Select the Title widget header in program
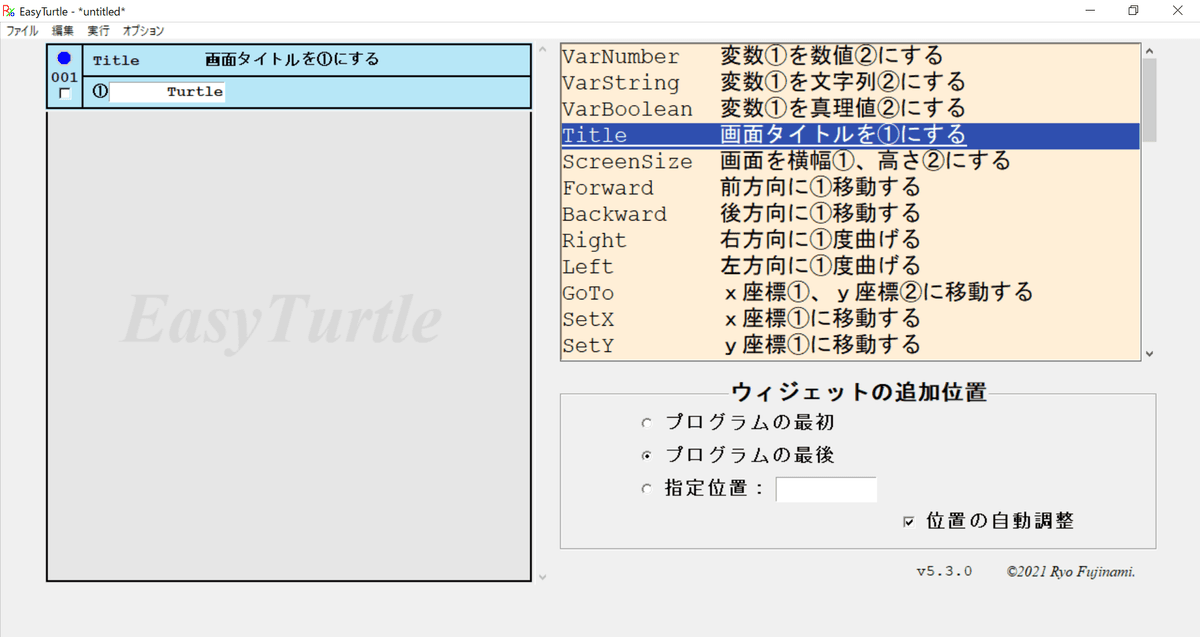Viewport: 1200px width, 637px height. point(306,60)
